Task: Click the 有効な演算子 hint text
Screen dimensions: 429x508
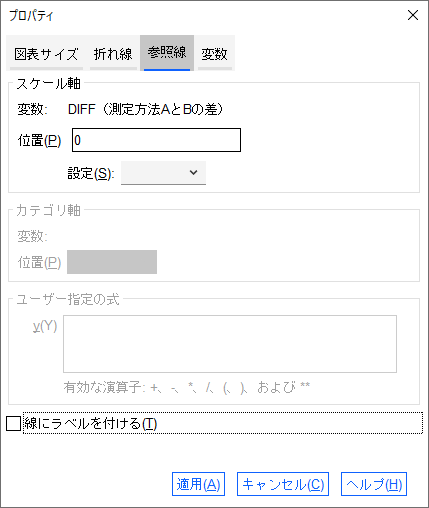Action: [x=187, y=387]
